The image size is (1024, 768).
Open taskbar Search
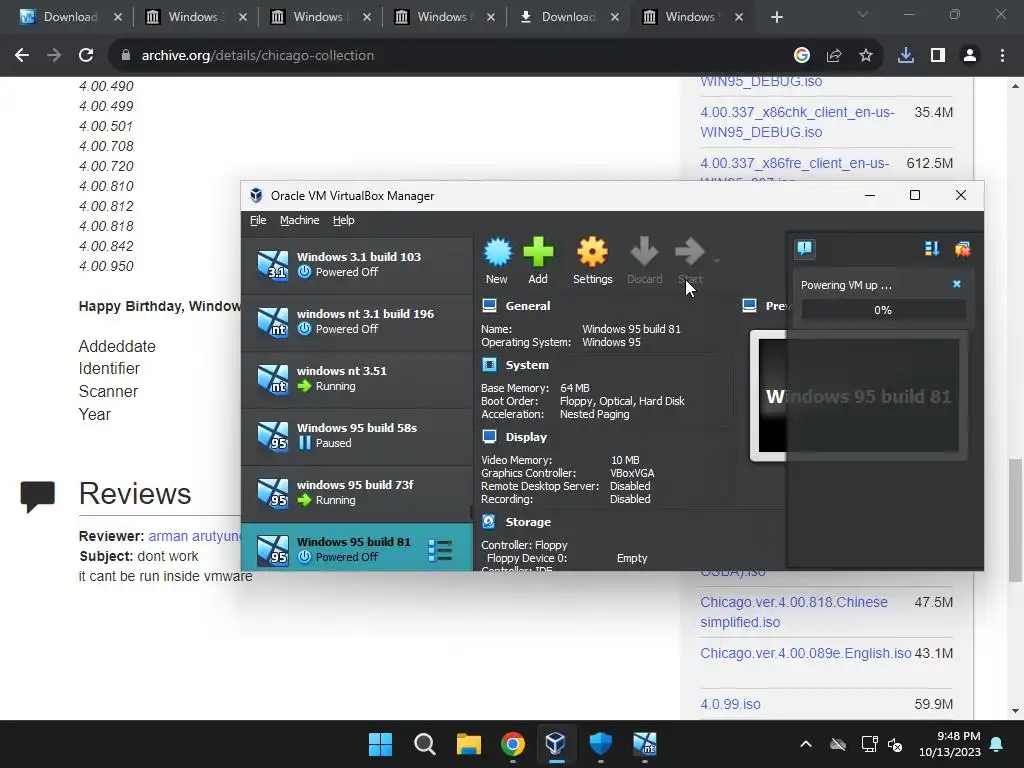tap(424, 744)
